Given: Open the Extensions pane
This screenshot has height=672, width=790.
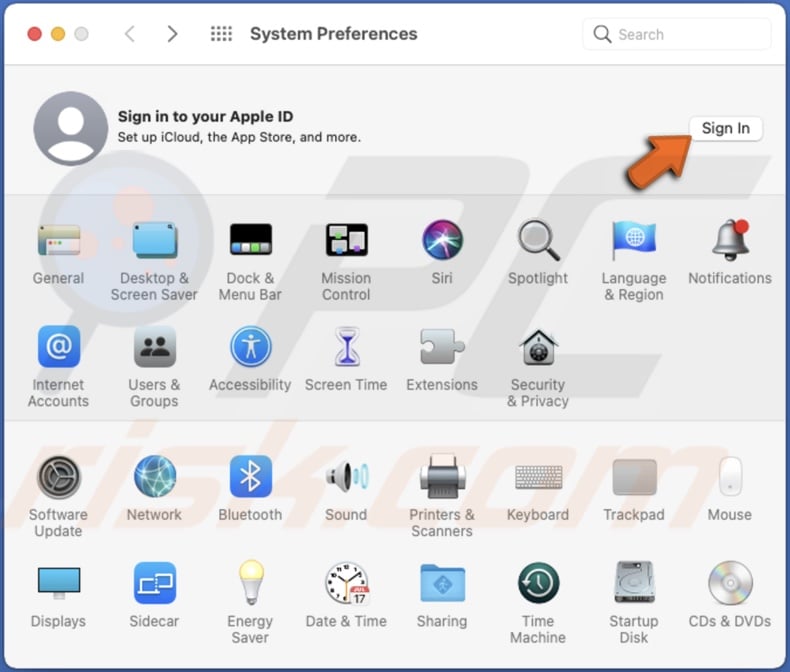Looking at the screenshot, I should click(442, 347).
